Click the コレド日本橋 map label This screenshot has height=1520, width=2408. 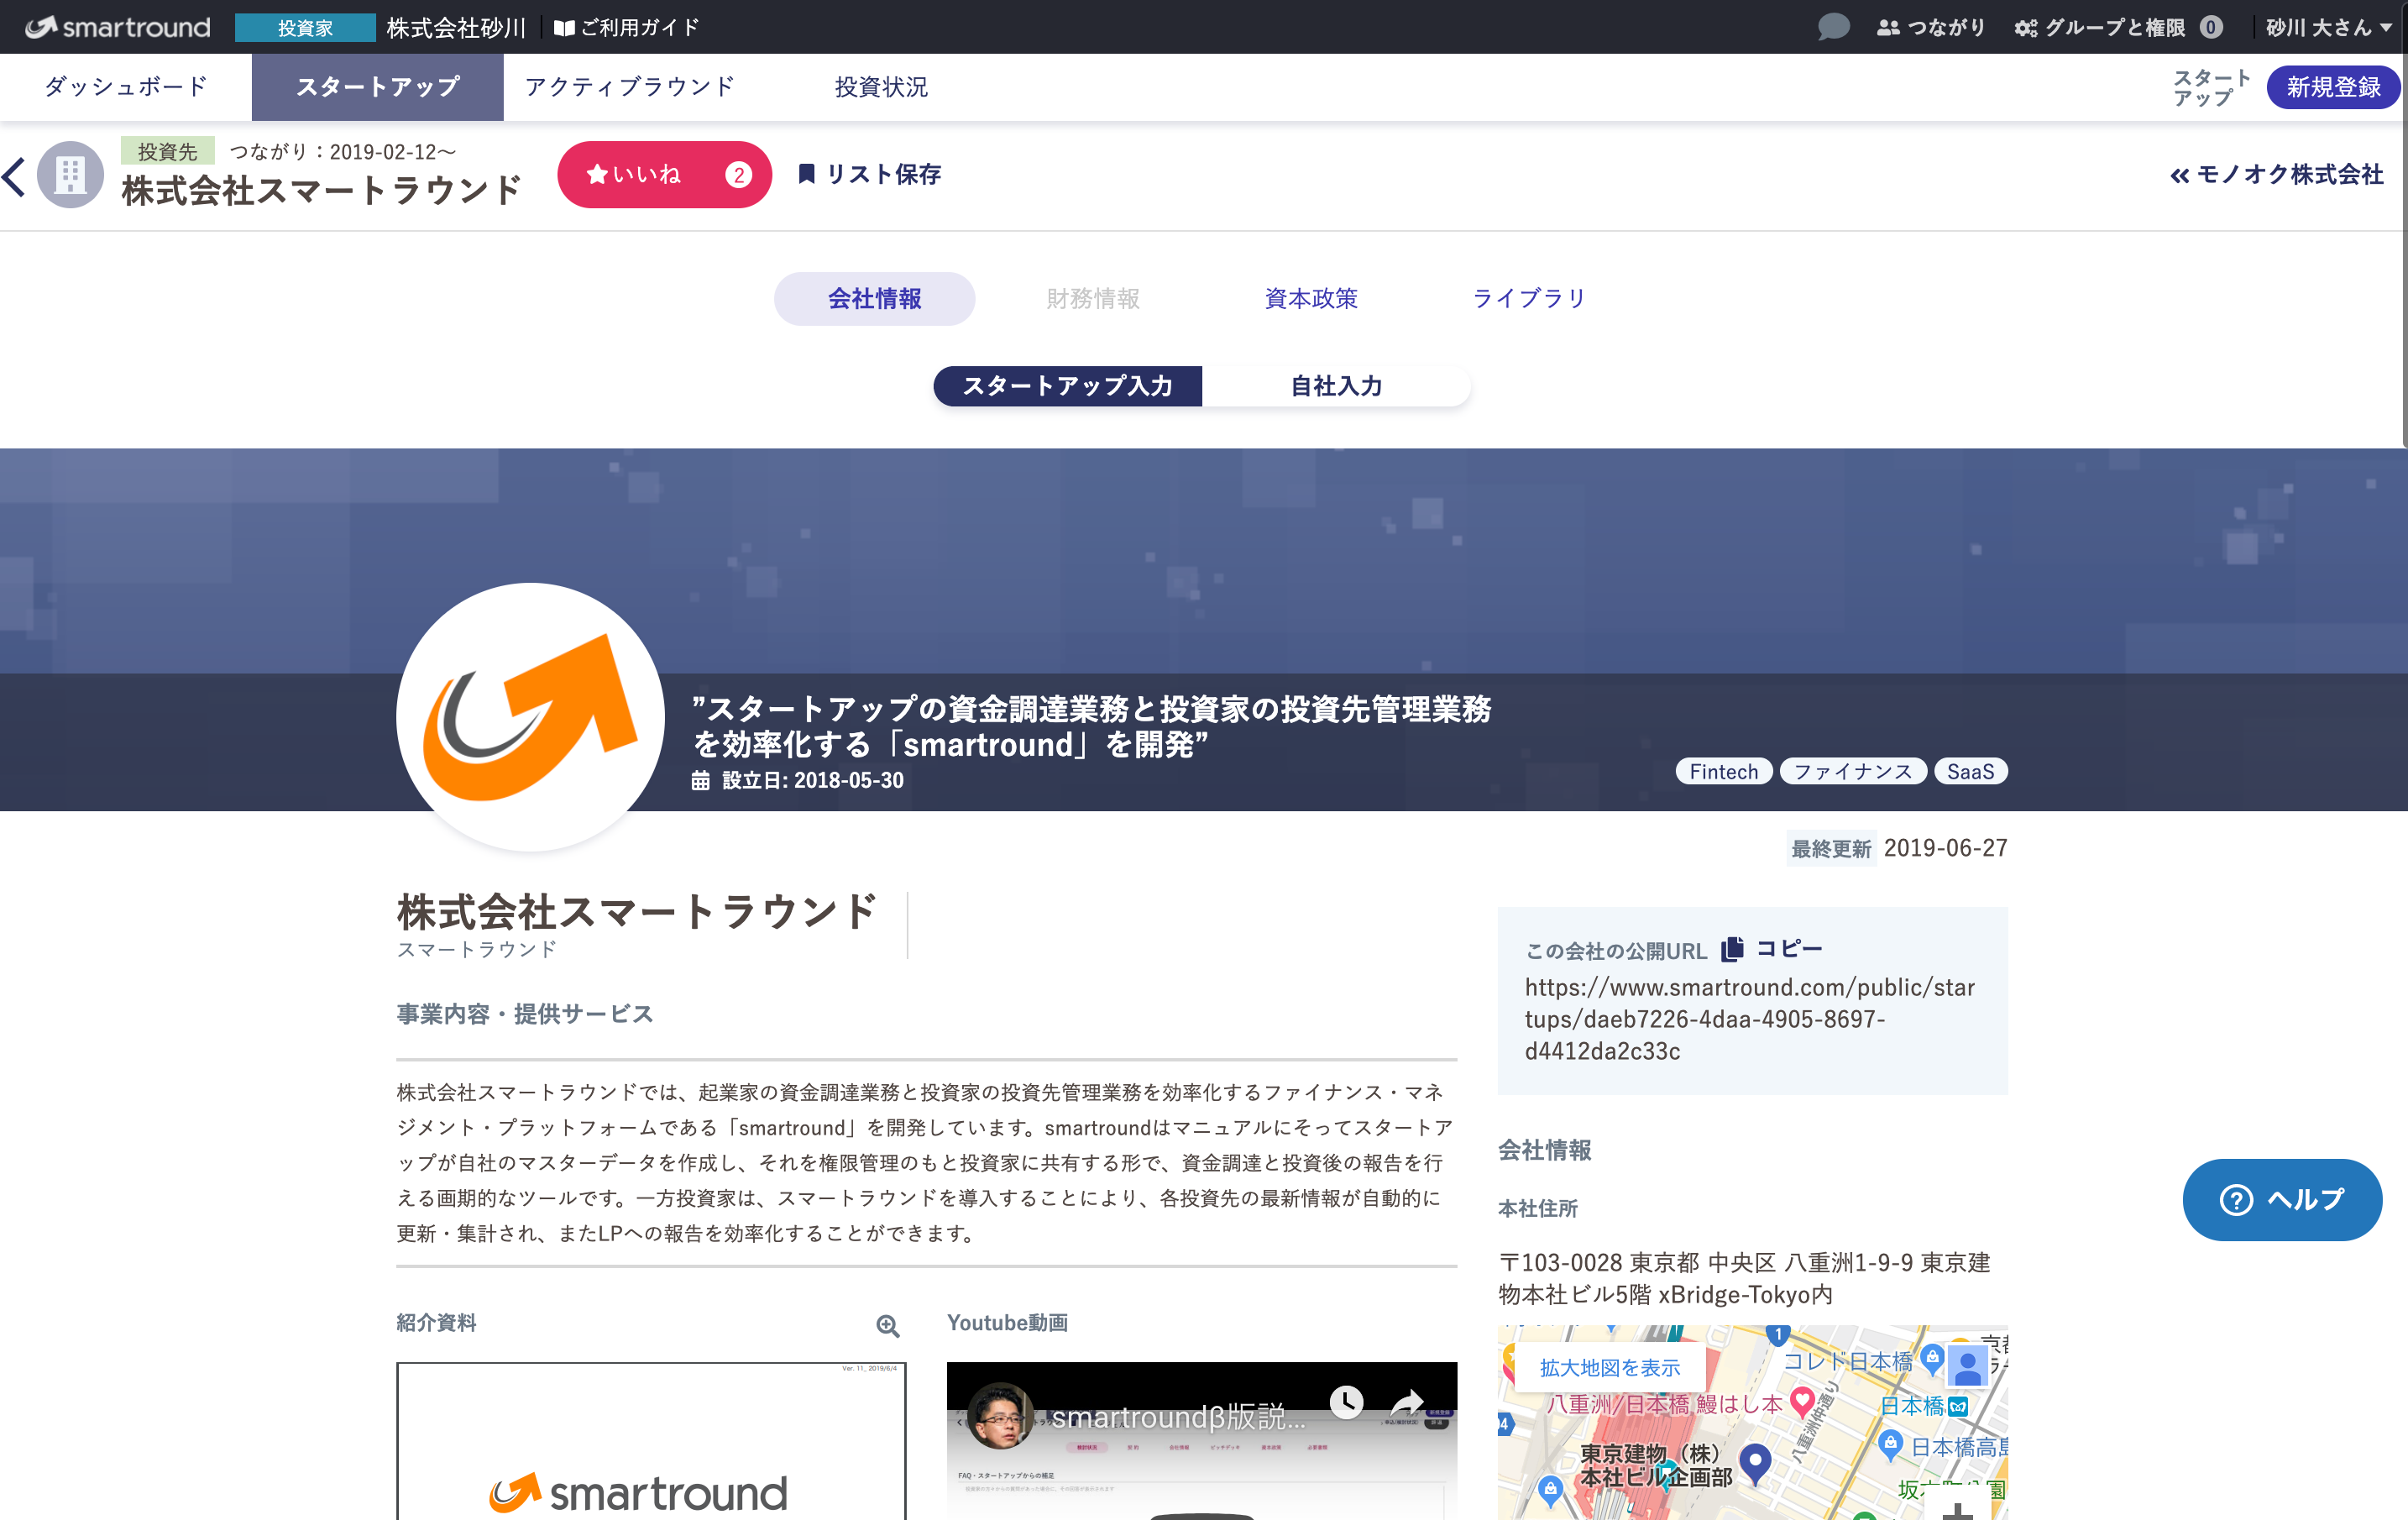coord(1848,1361)
